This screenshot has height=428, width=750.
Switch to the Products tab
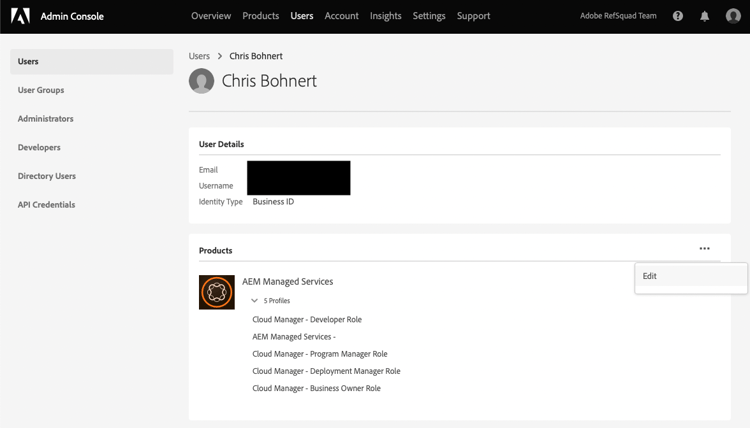(261, 16)
